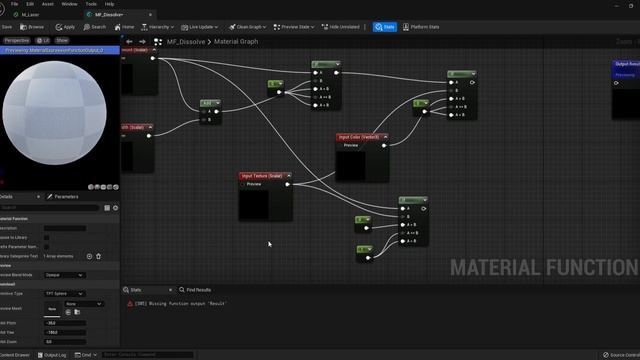This screenshot has width=640, height=360.
Task: Toggle Hide Unrelated nodes
Action: pyautogui.click(x=340, y=27)
